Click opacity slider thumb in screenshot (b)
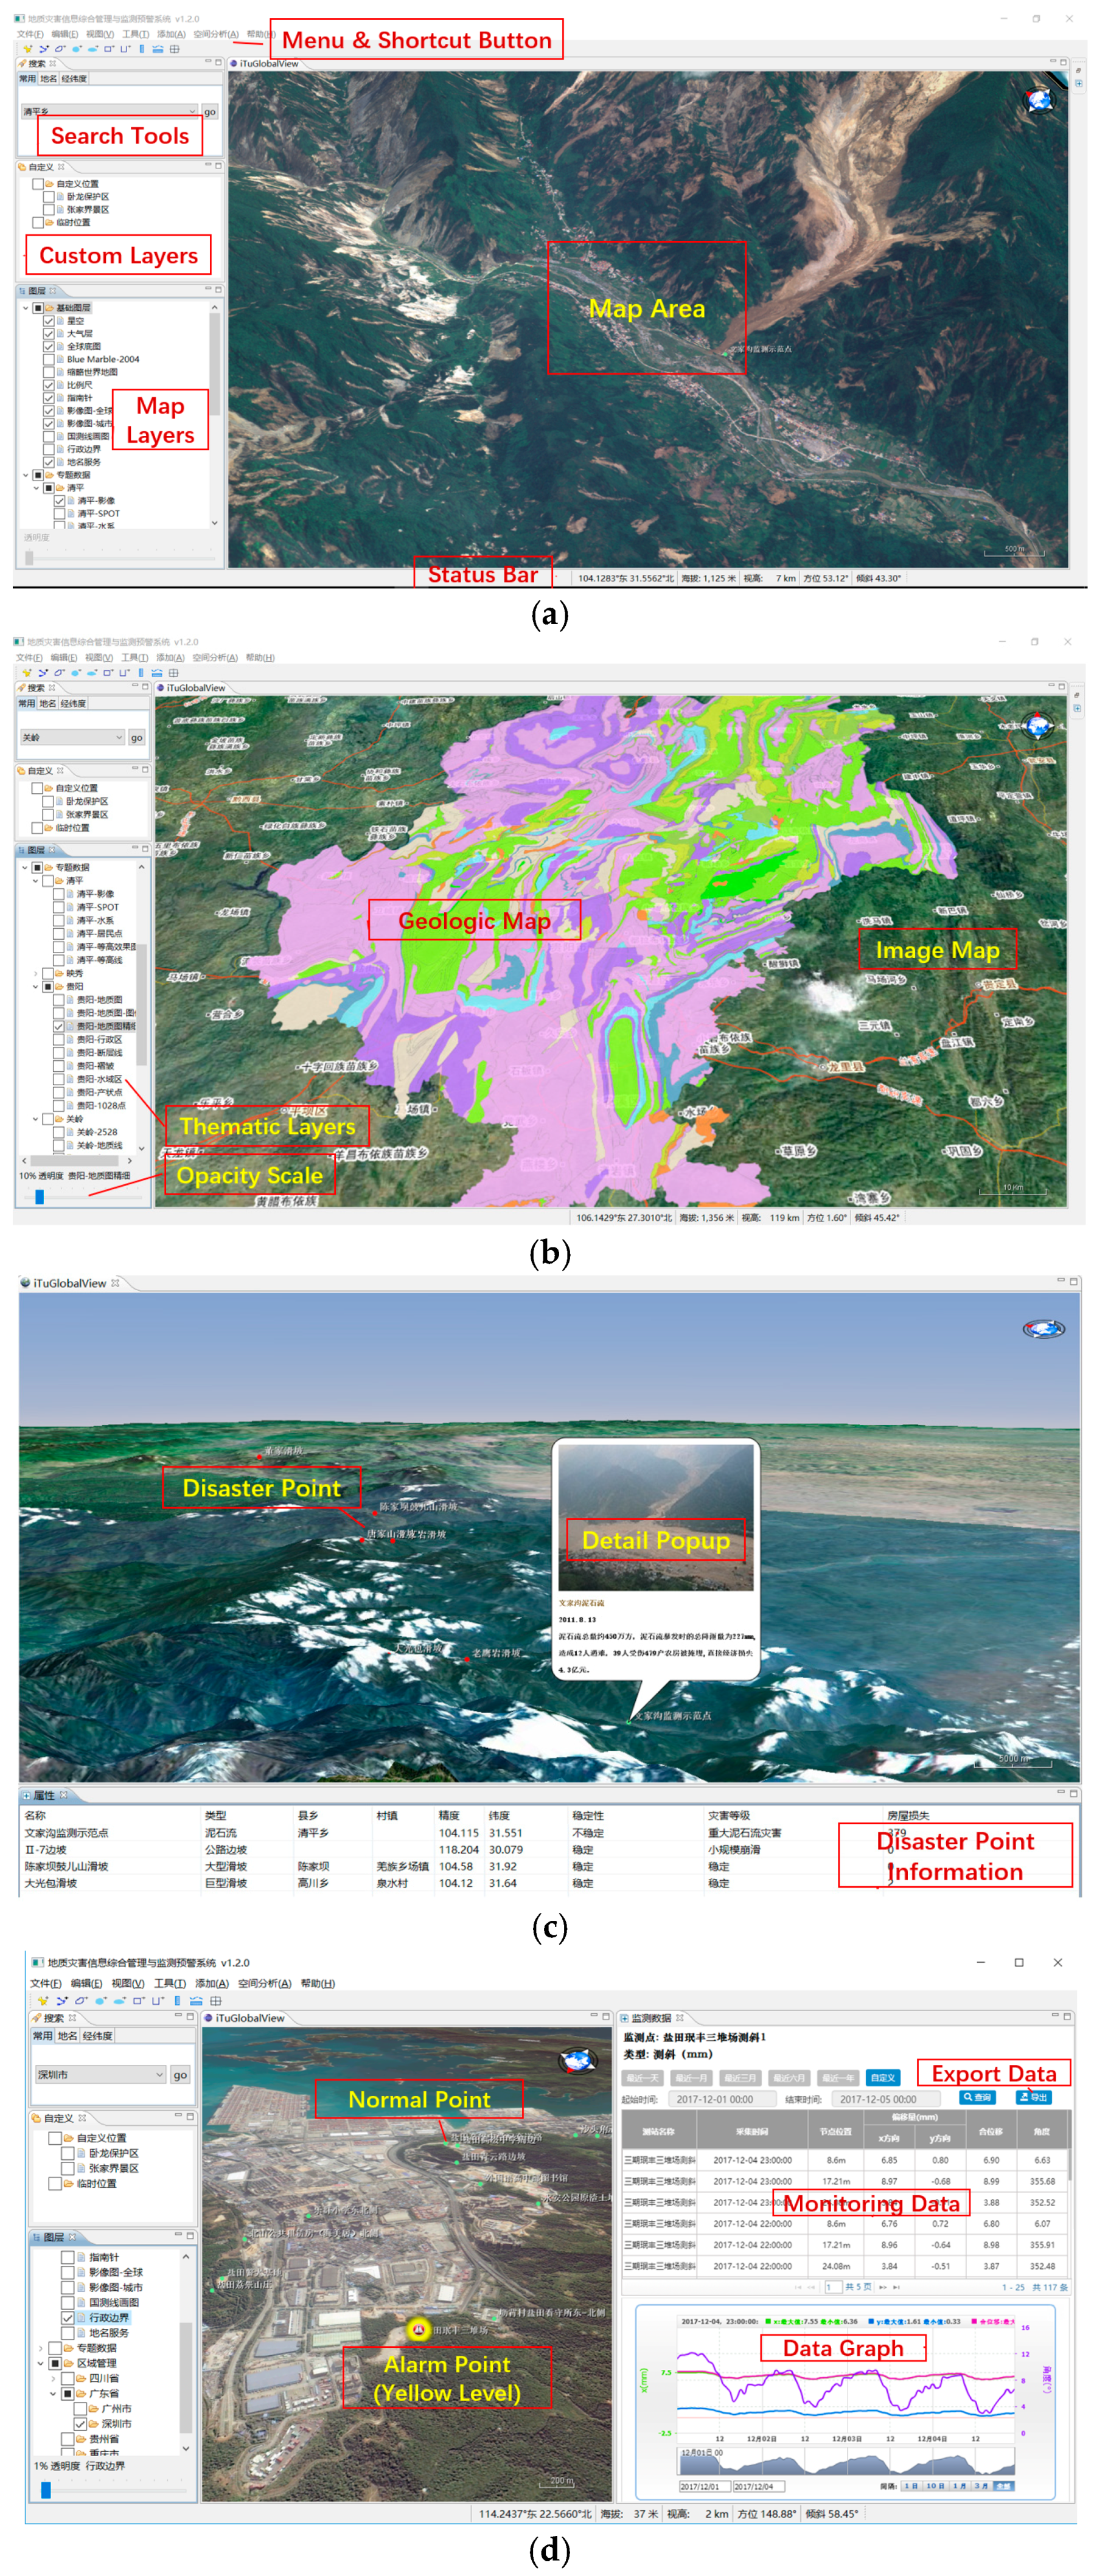1094x2576 pixels. 40,1196
